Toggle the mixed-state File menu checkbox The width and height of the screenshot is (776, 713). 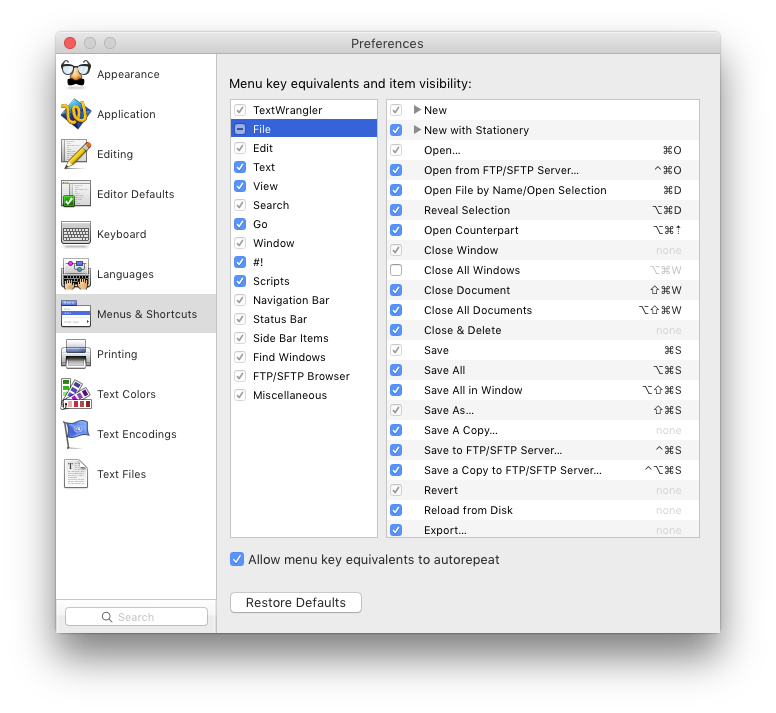(x=240, y=129)
